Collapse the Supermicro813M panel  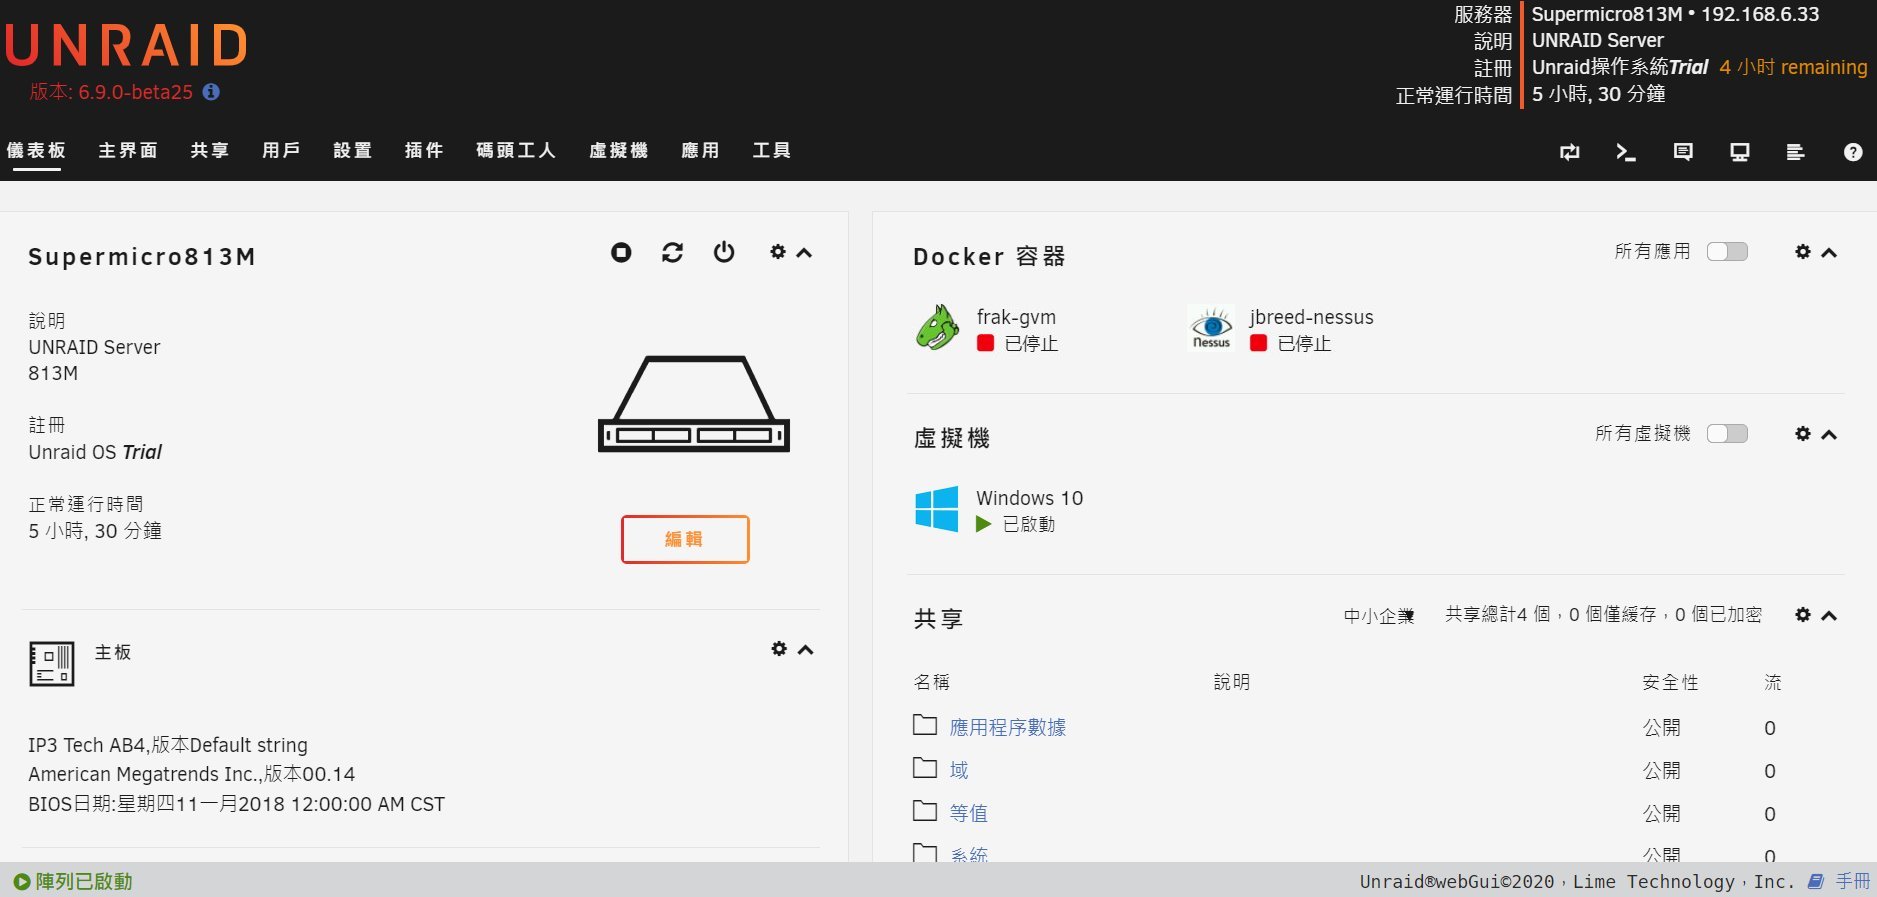(804, 253)
